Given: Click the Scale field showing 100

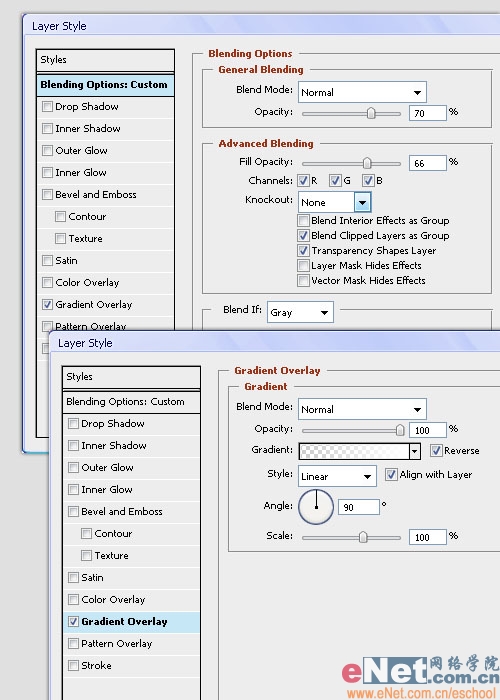Looking at the screenshot, I should [427, 537].
